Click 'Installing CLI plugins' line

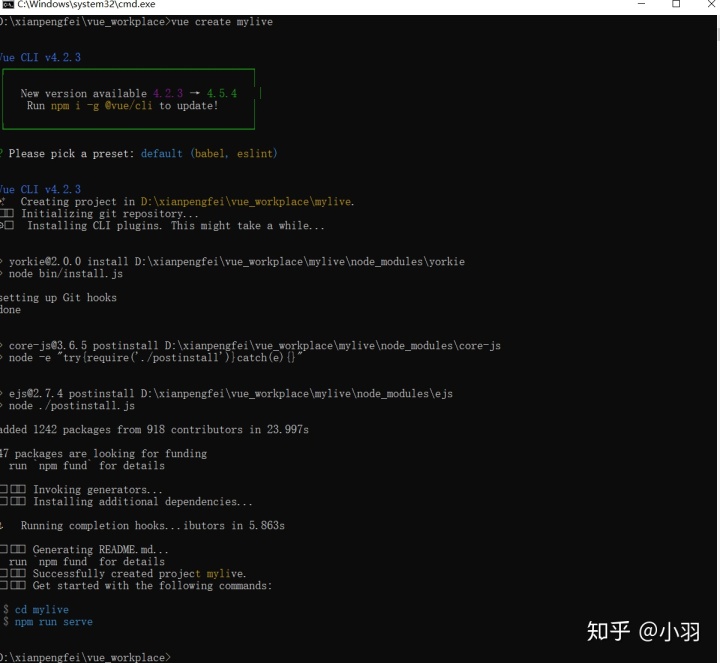point(163,225)
